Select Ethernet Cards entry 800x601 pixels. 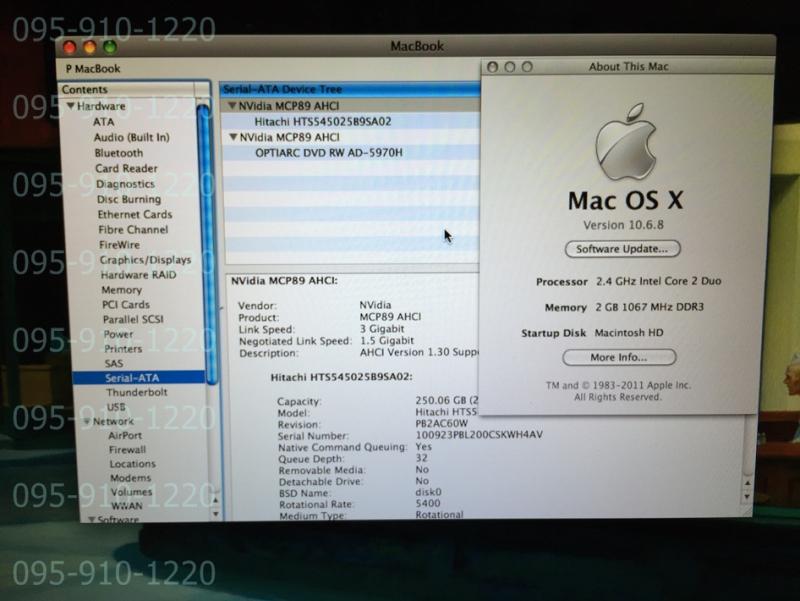(x=135, y=214)
